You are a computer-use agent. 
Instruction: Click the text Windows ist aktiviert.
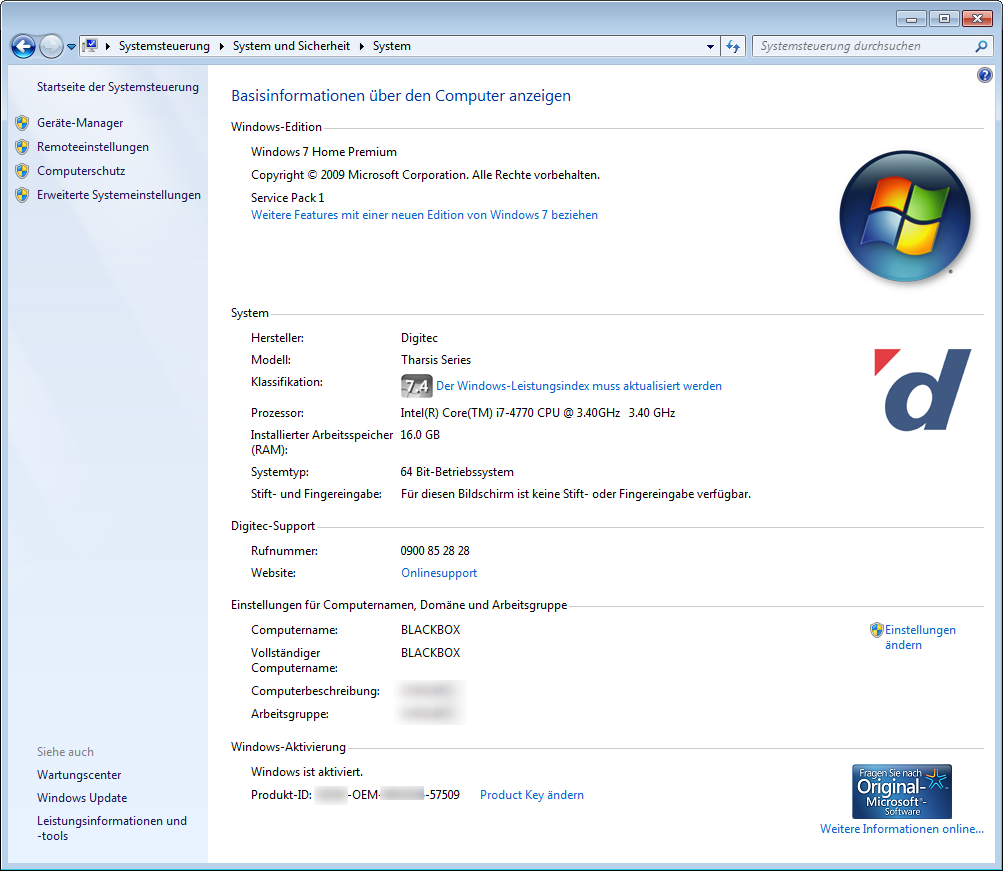coord(307,772)
